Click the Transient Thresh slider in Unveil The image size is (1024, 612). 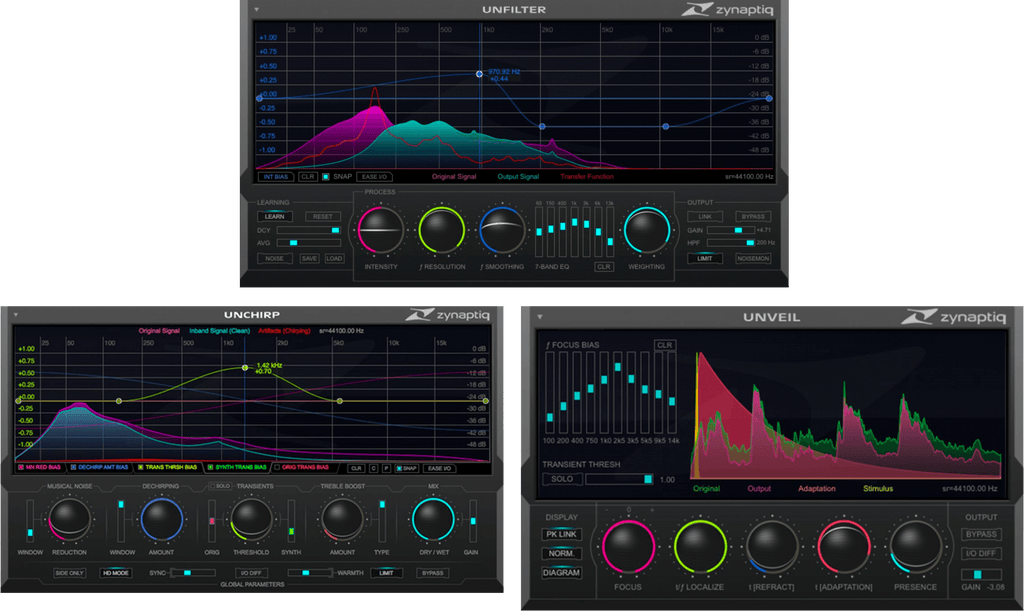(619, 479)
